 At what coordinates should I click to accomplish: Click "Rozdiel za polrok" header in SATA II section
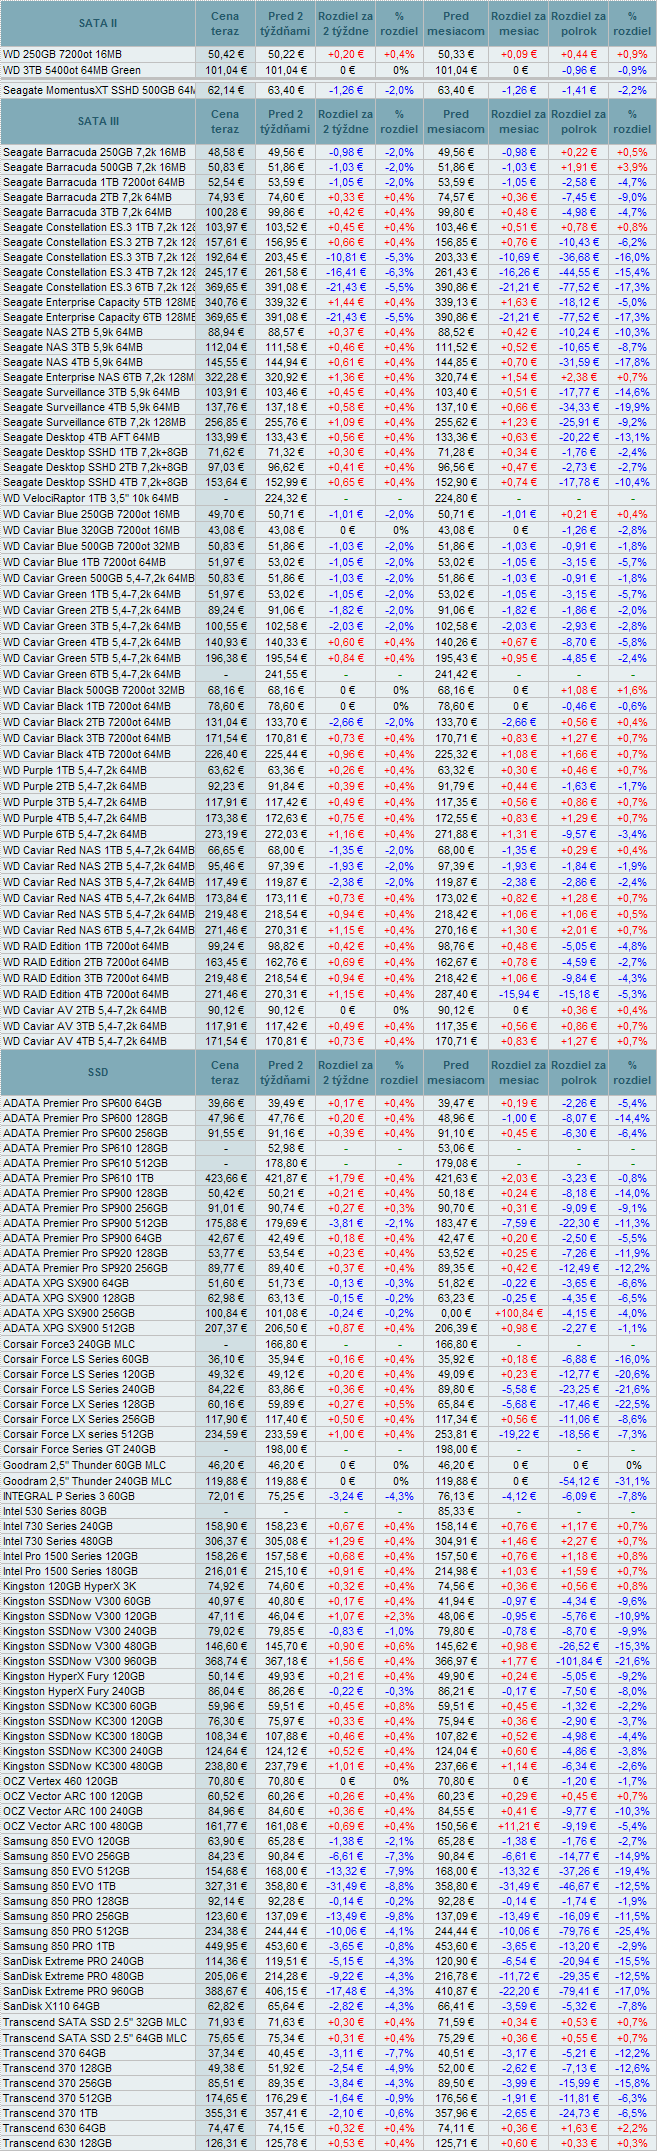pos(579,23)
